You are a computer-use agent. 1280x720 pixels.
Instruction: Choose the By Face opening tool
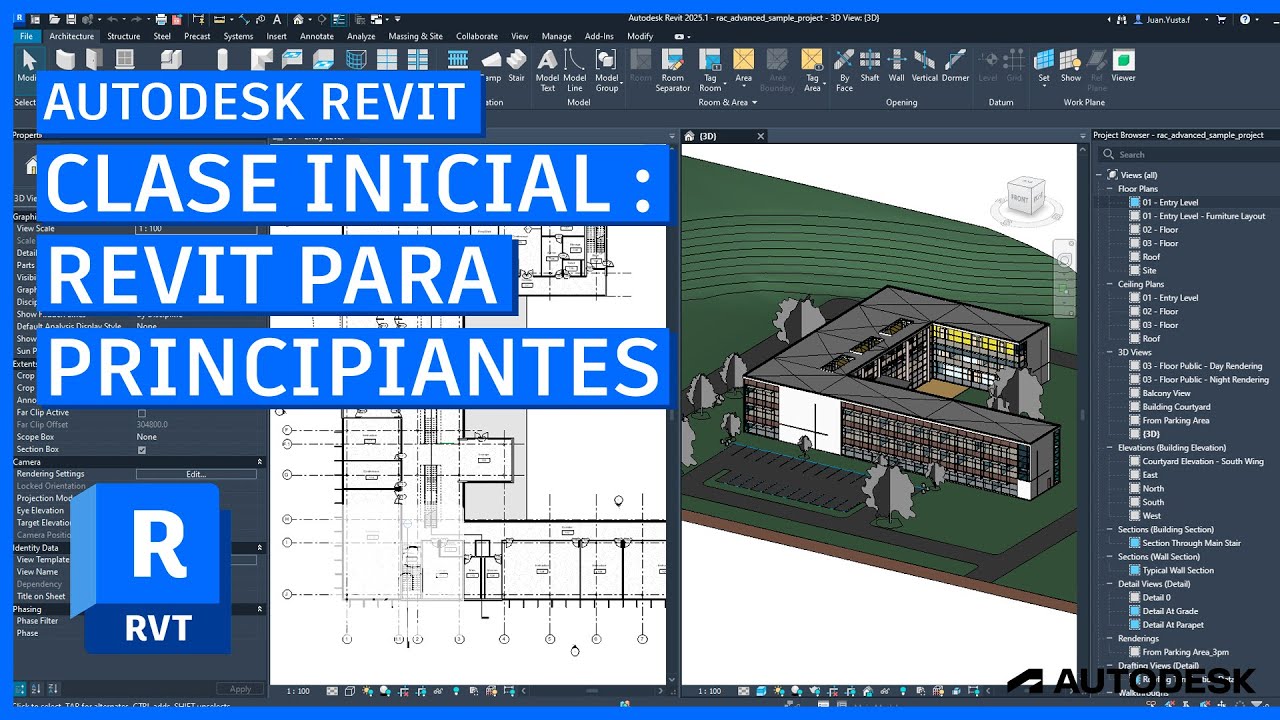click(x=844, y=69)
